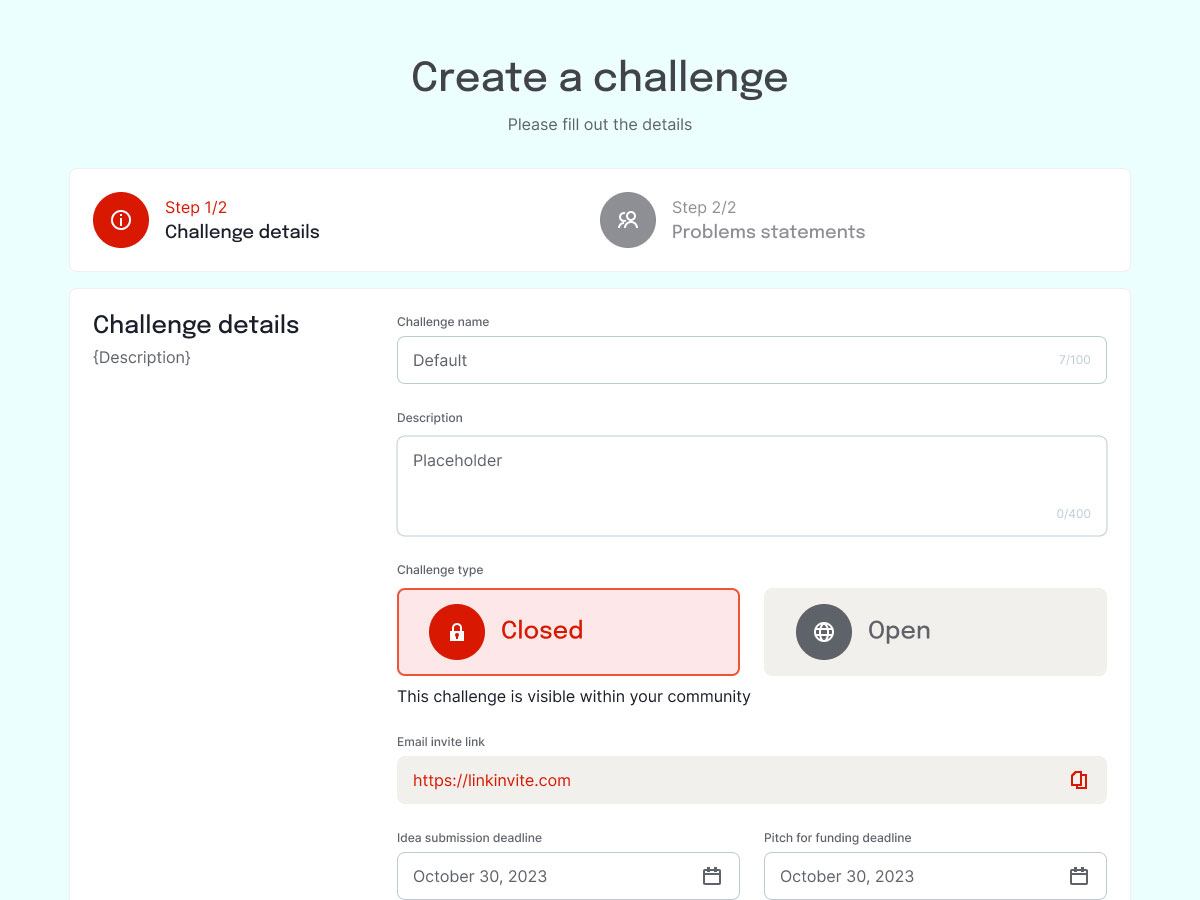1200x900 pixels.
Task: Switch to the Problems statements step
Action: (x=768, y=232)
